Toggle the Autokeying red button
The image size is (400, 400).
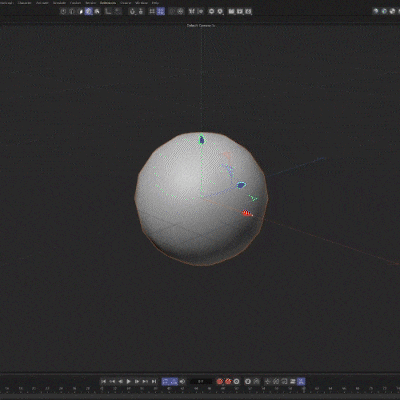pyautogui.click(x=228, y=381)
